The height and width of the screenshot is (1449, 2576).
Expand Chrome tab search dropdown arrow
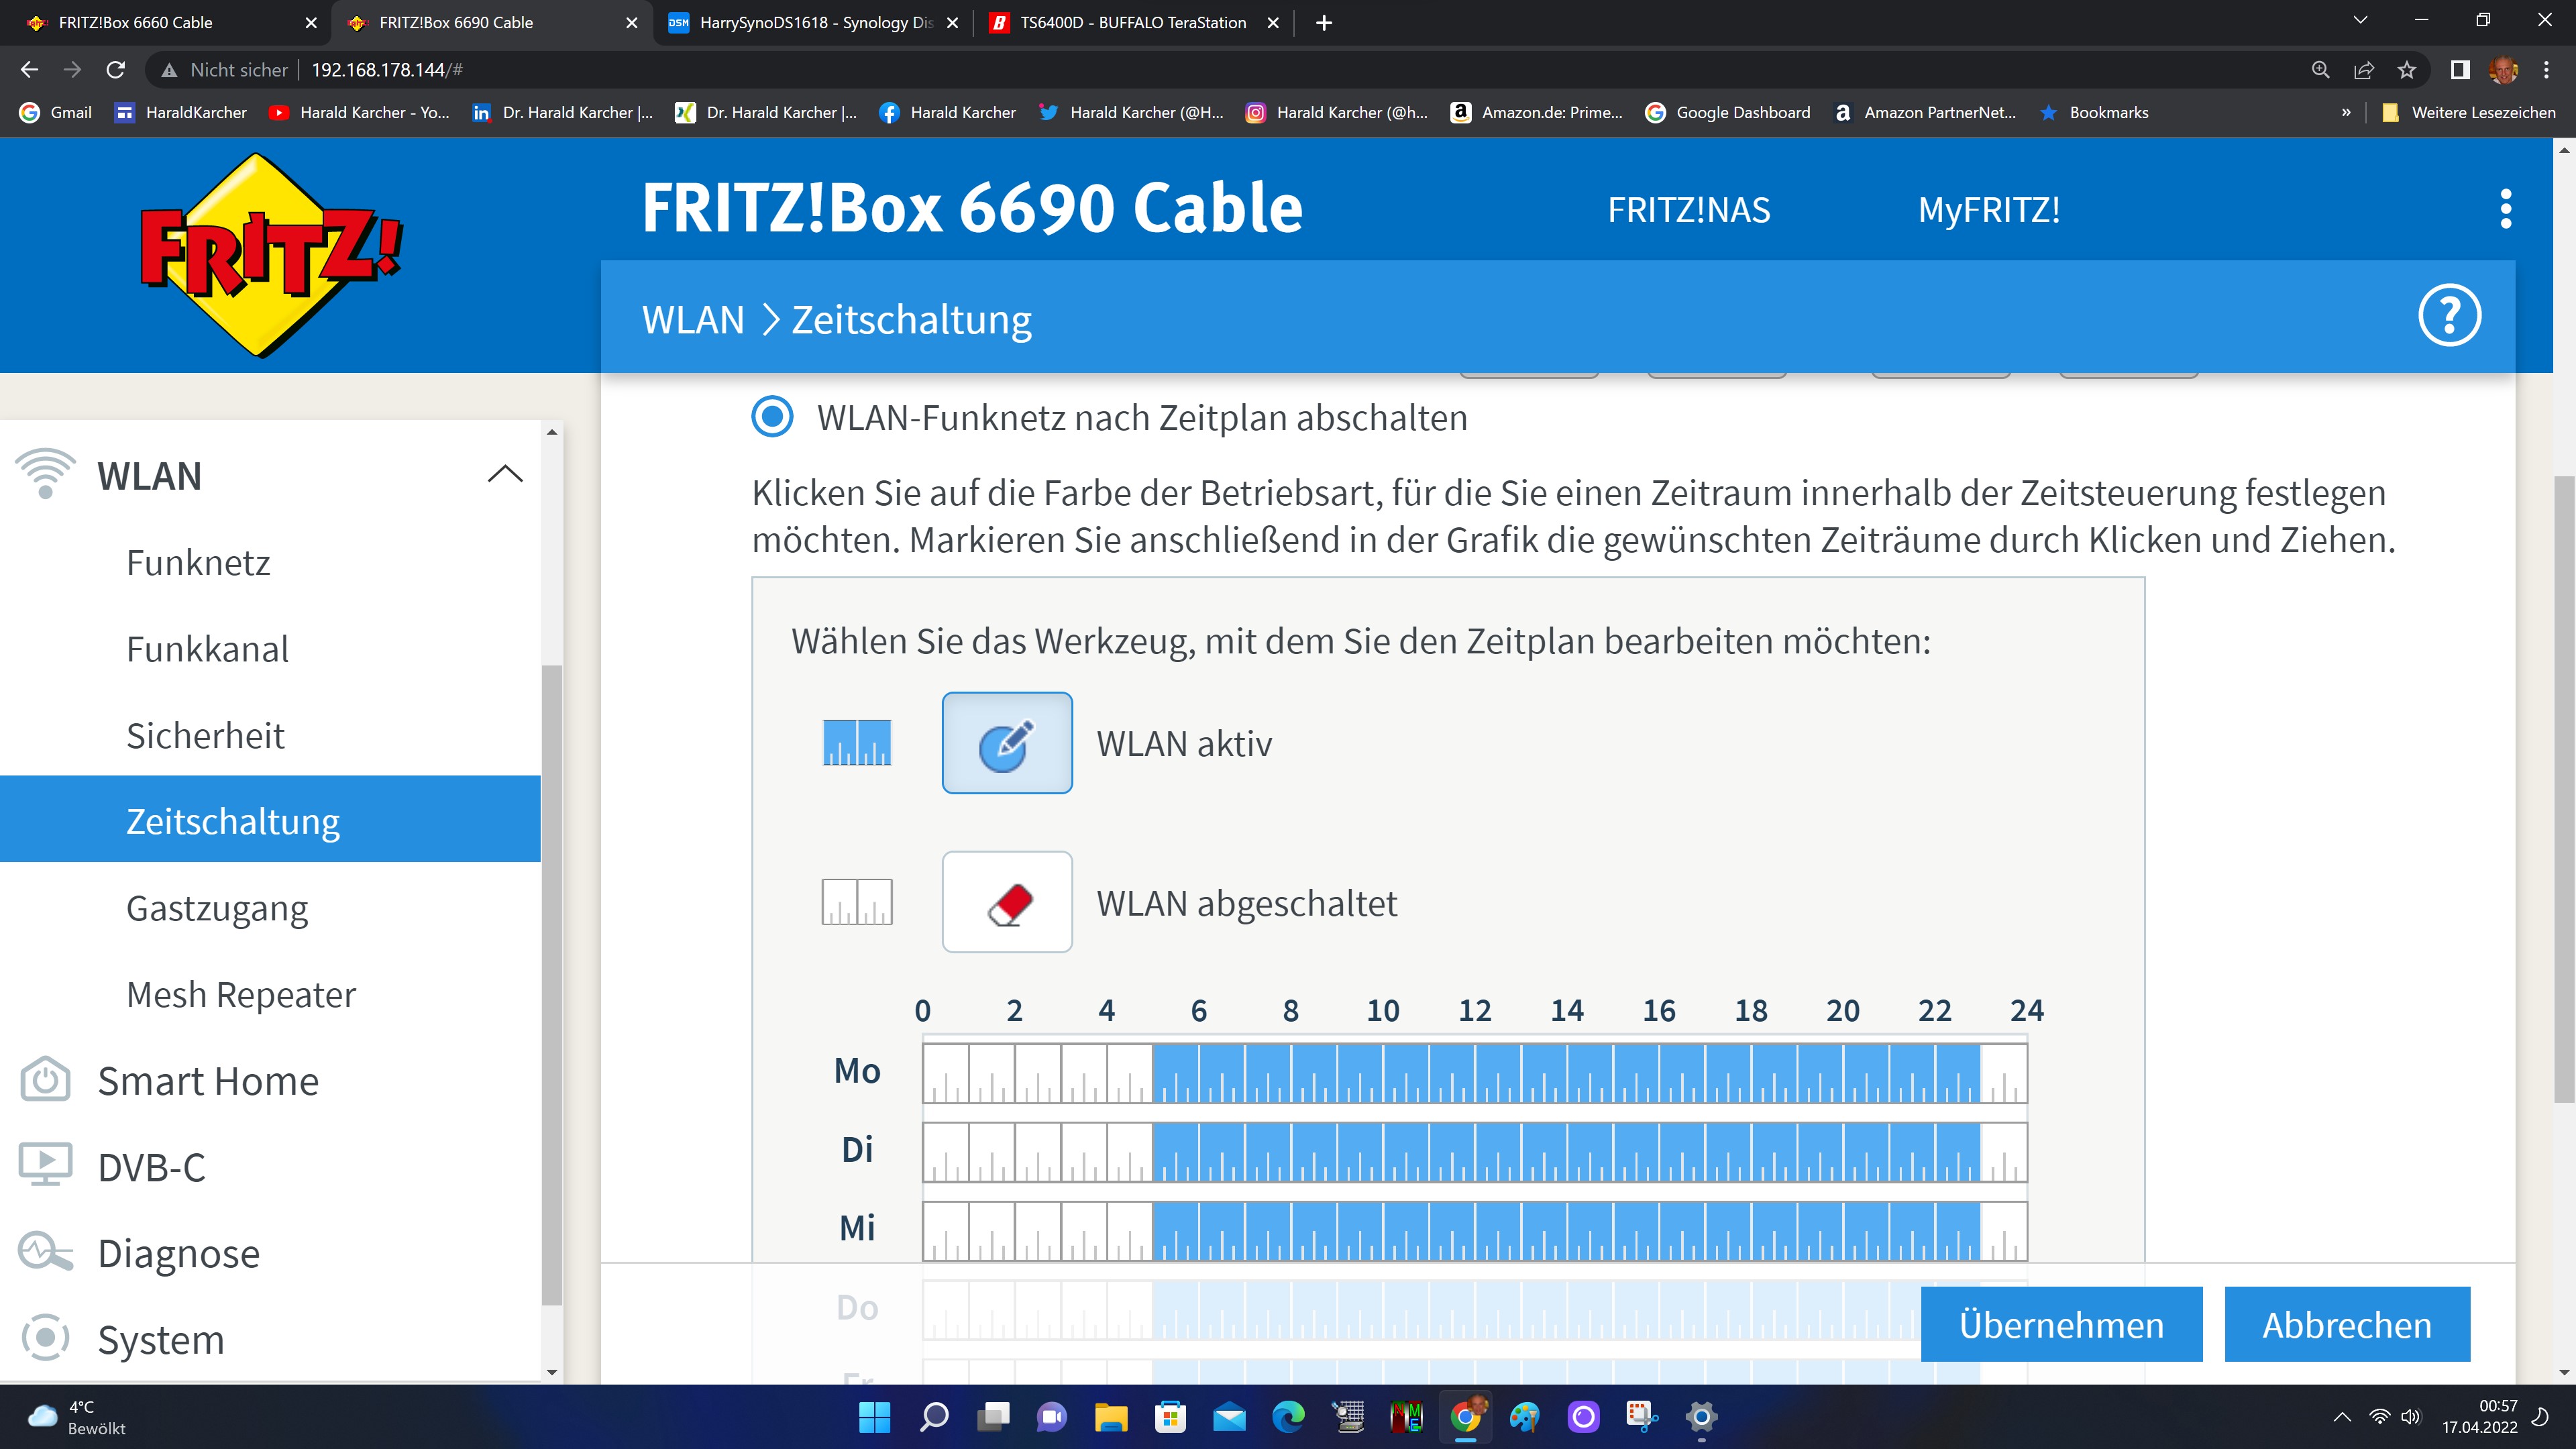(x=2360, y=21)
